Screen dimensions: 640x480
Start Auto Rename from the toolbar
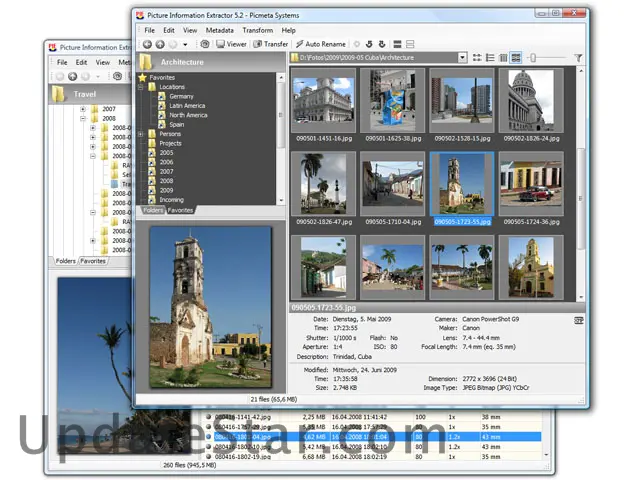(x=320, y=45)
